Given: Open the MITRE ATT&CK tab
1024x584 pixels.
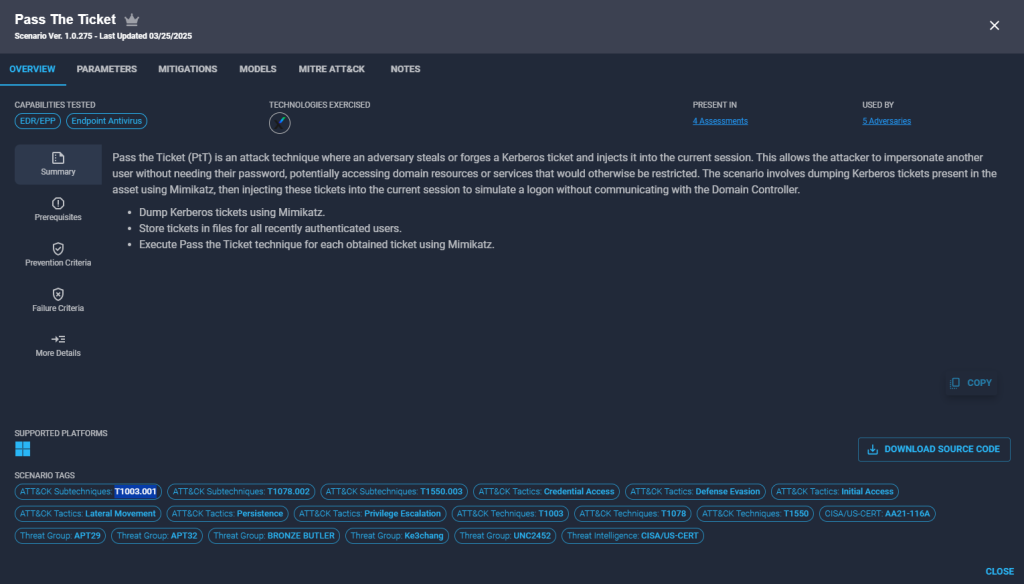Looking at the screenshot, I should coord(331,69).
